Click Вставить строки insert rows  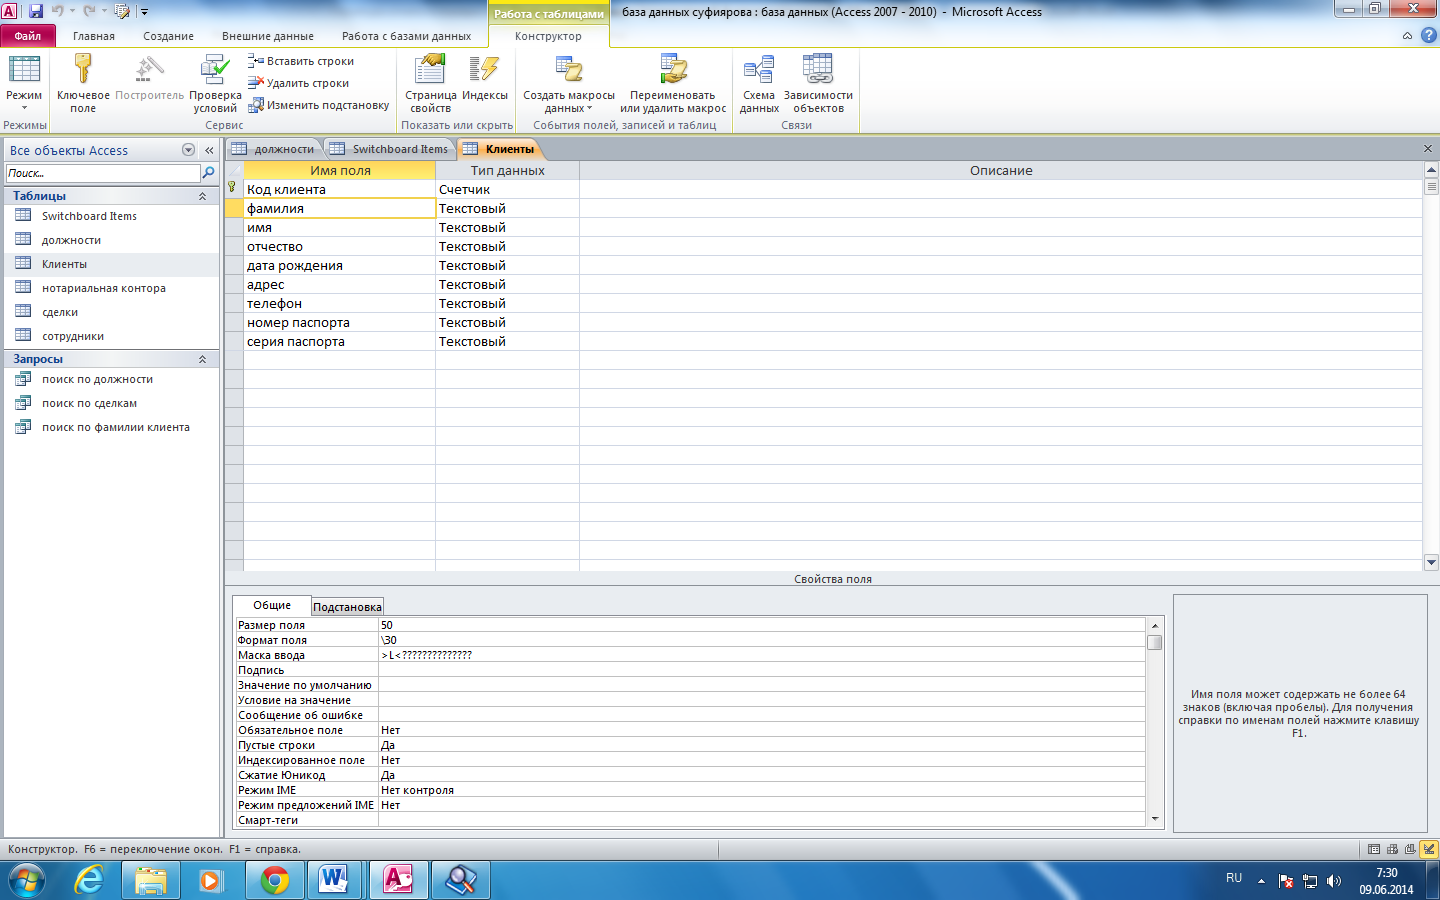301,61
